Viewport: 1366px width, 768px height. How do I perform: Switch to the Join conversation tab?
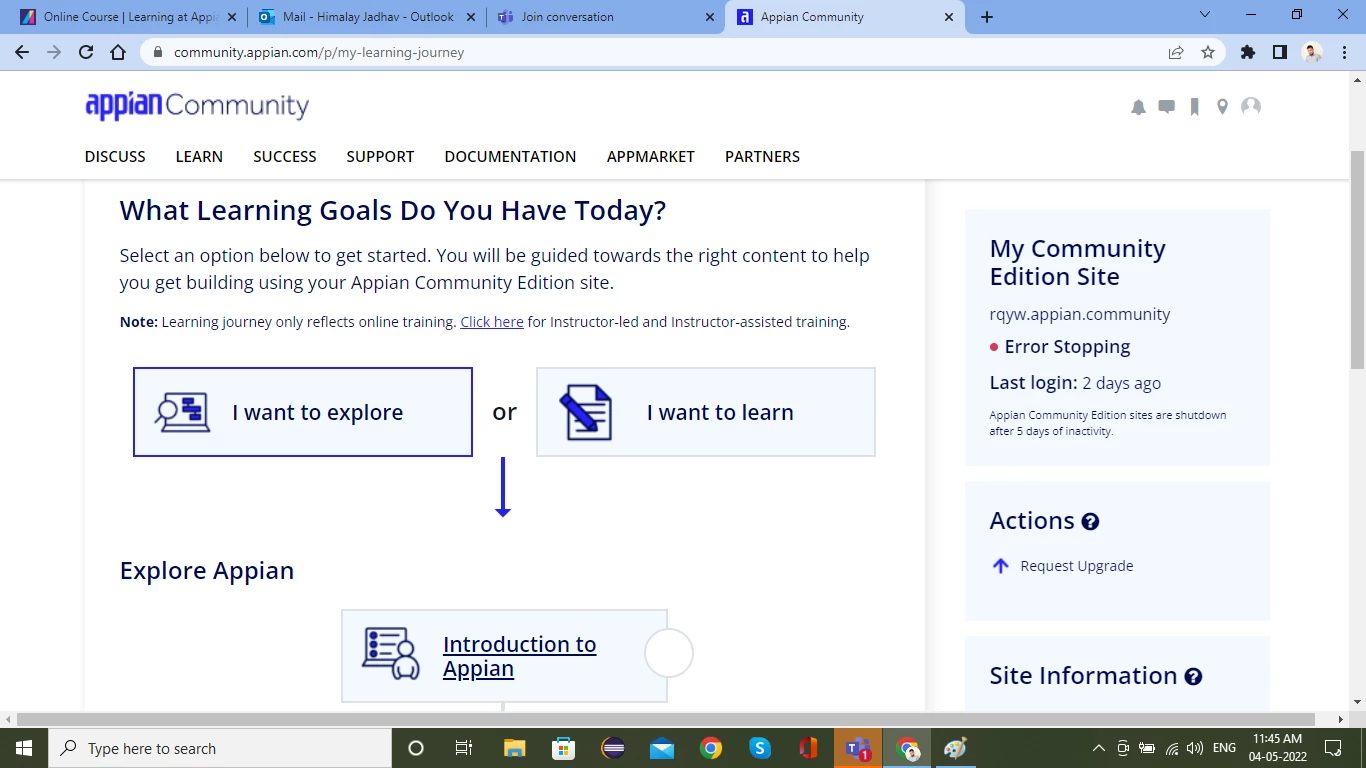tap(606, 17)
